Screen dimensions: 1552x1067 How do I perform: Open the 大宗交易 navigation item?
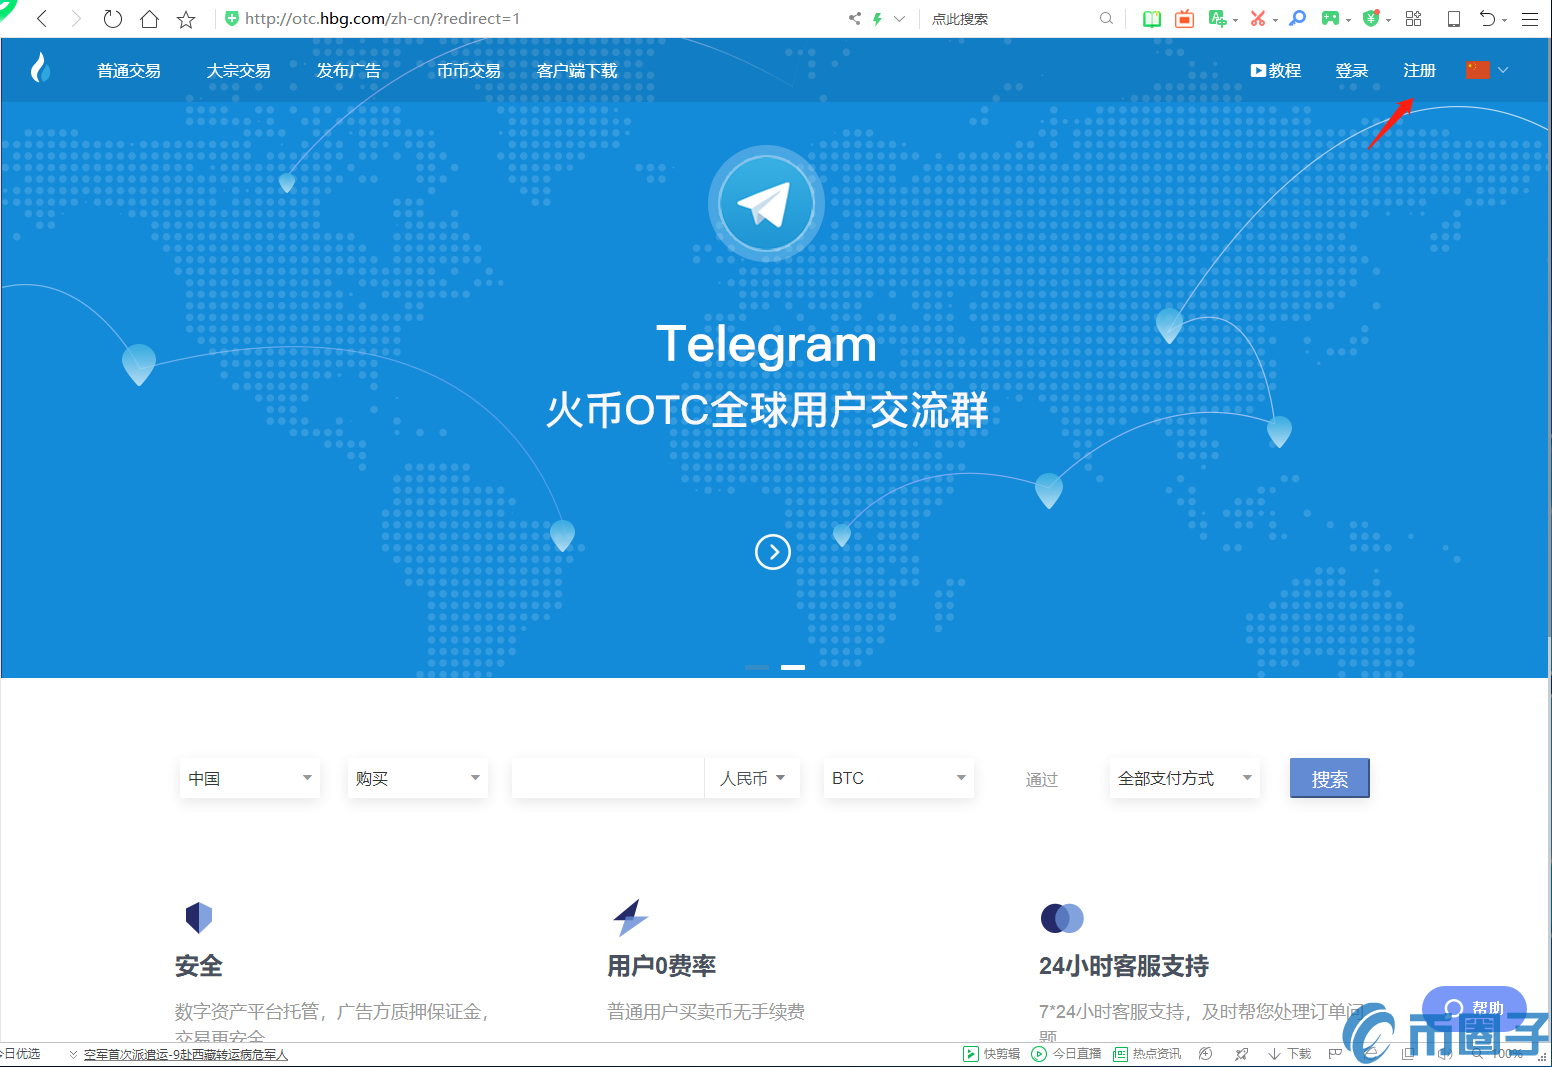(238, 71)
